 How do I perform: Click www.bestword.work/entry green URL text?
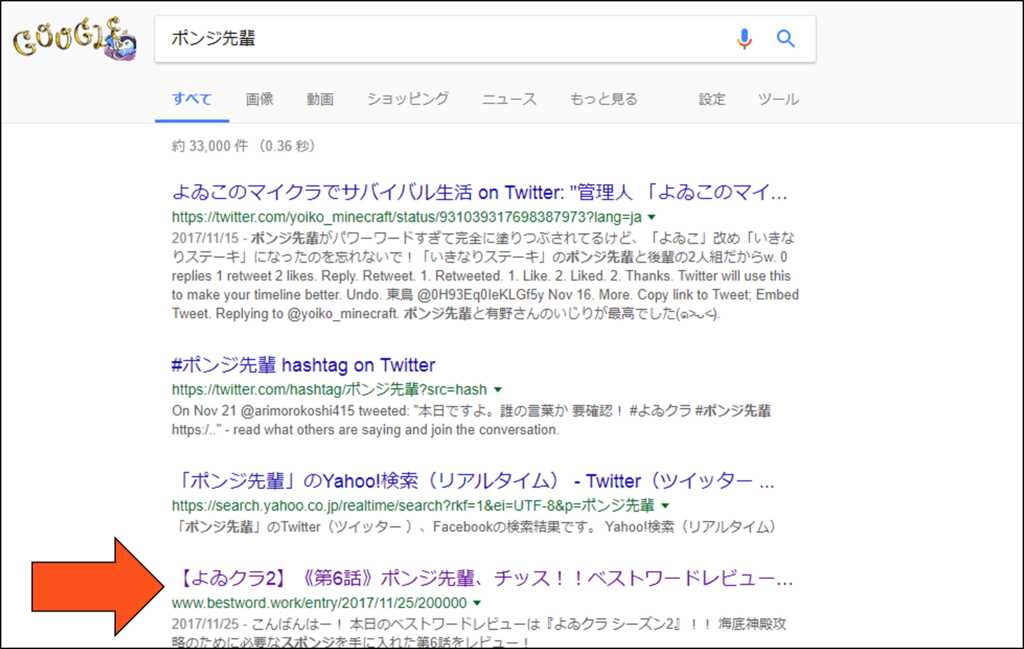tap(319, 603)
